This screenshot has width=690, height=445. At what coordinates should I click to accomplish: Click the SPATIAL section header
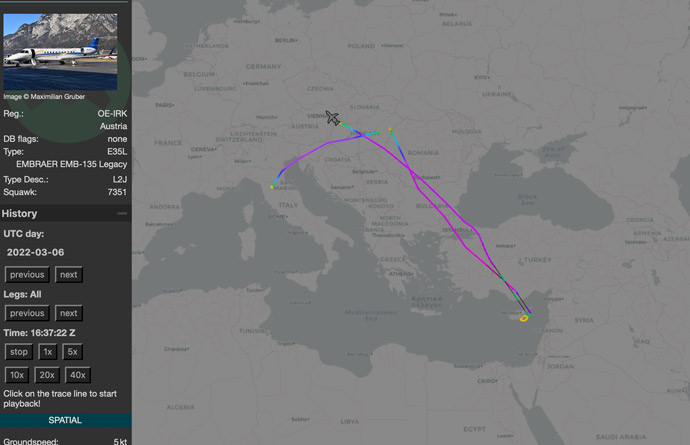coord(65,420)
